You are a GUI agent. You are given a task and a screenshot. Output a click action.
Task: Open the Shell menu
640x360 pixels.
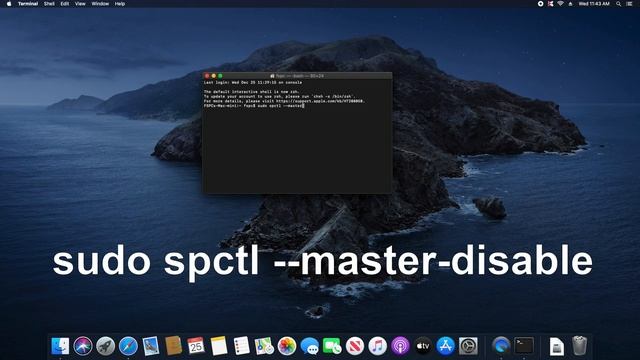49,4
